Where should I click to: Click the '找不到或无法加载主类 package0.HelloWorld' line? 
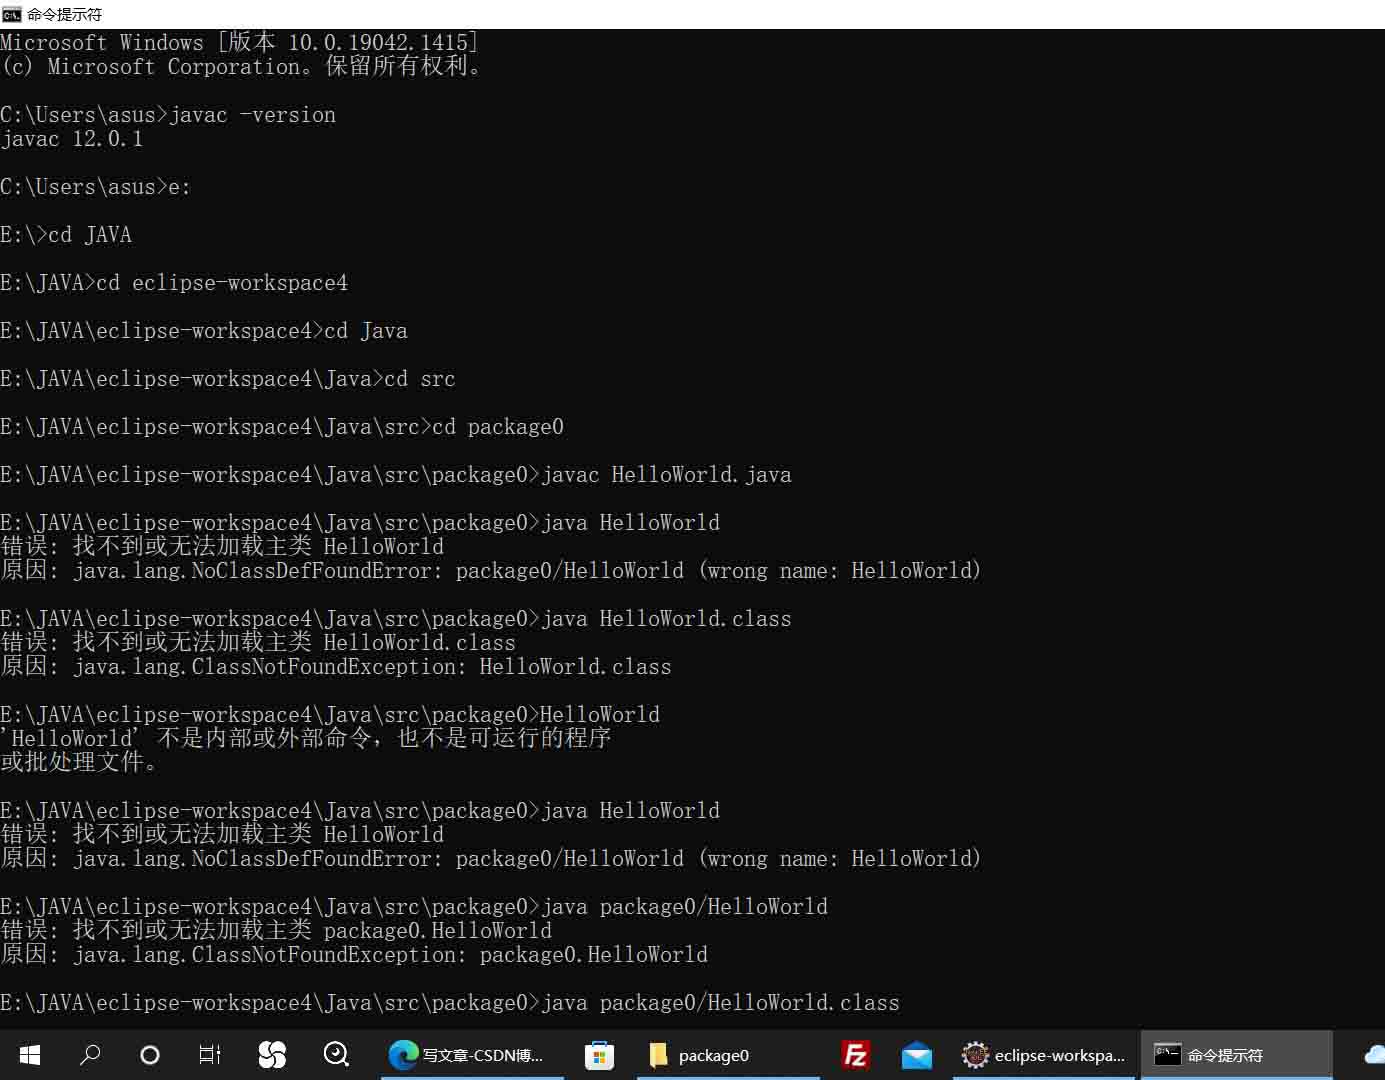point(276,931)
